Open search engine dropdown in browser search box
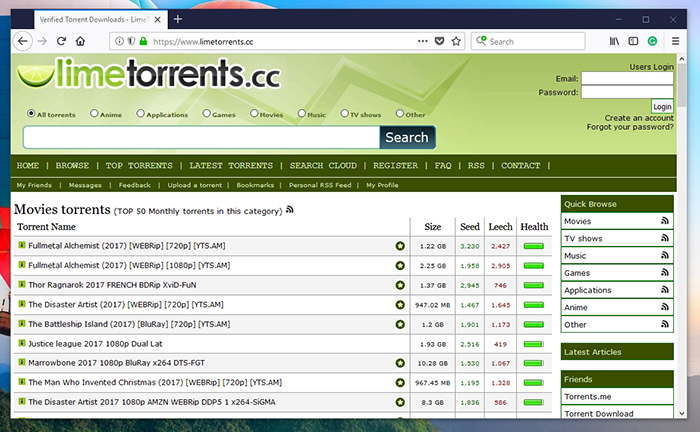The height and width of the screenshot is (432, 700). pos(481,41)
